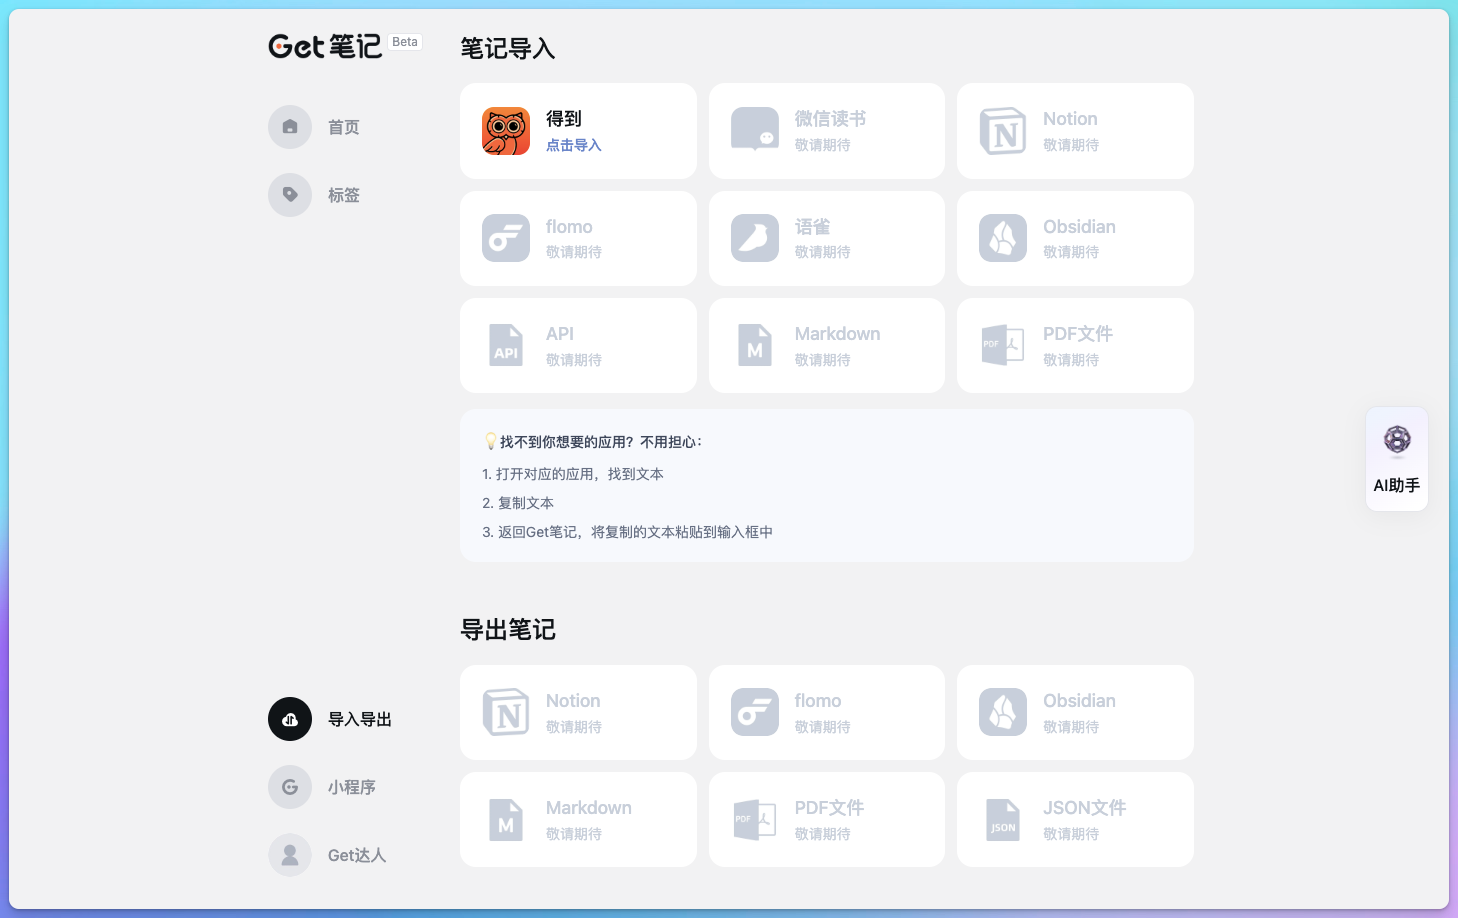Click the 语雀 leaf icon
1458x918 pixels.
(754, 238)
